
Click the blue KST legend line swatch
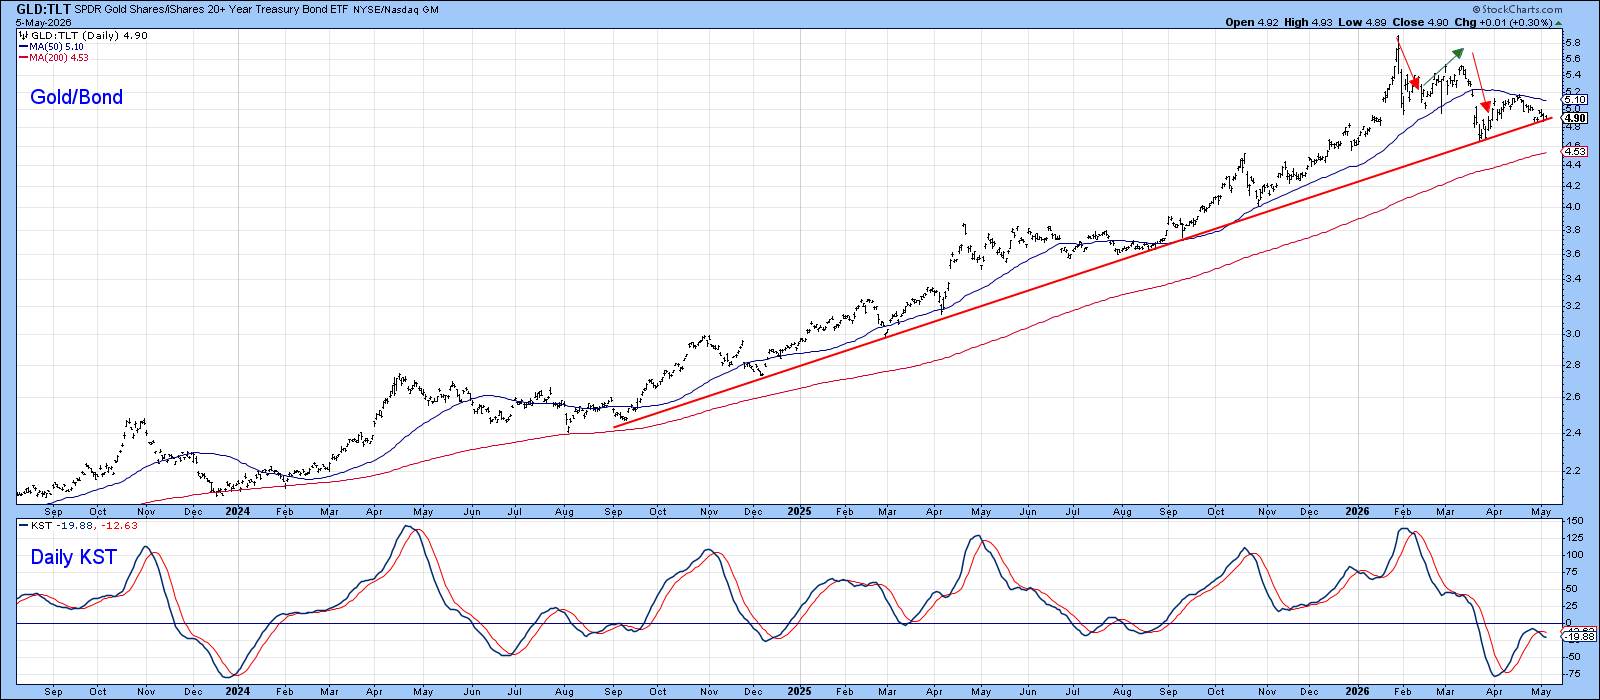tap(23, 525)
